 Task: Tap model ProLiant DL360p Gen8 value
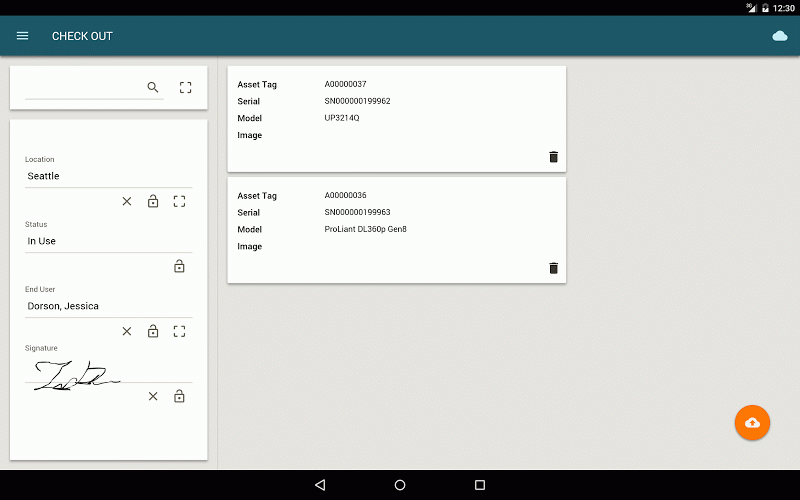(x=365, y=229)
